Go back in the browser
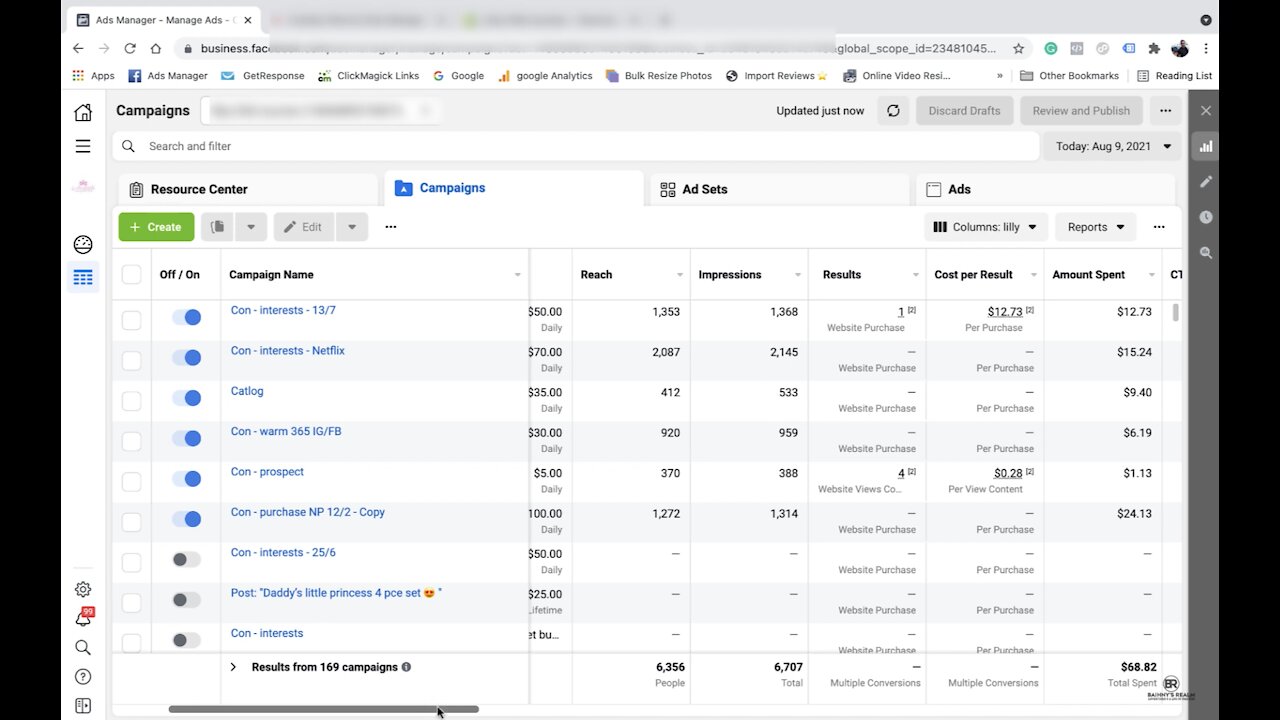 click(x=78, y=48)
